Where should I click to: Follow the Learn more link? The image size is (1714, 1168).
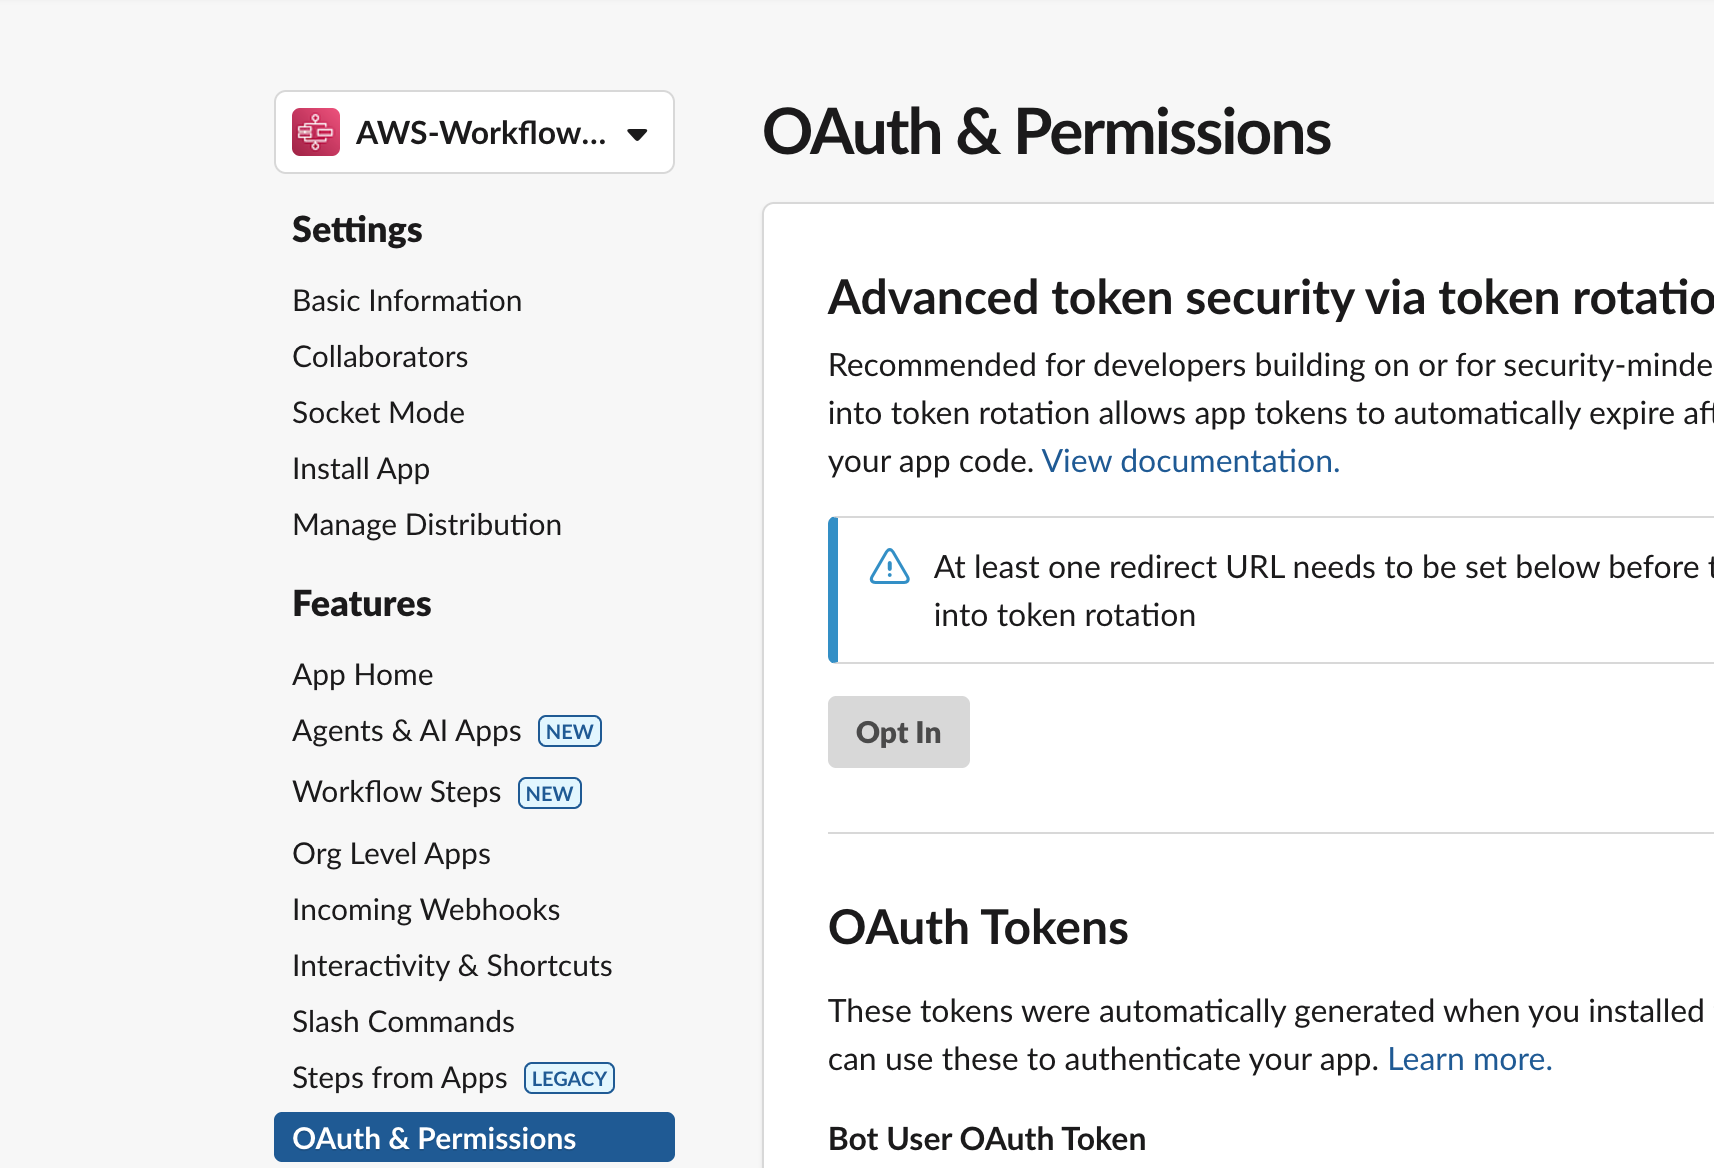click(1469, 1059)
